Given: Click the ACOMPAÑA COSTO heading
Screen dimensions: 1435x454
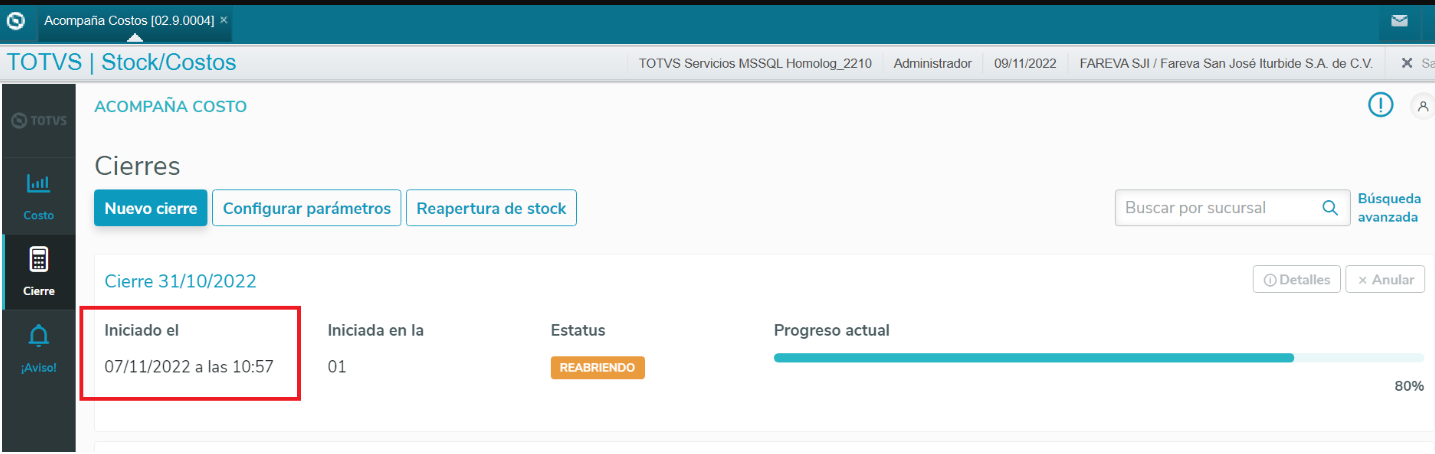Looking at the screenshot, I should tap(170, 107).
